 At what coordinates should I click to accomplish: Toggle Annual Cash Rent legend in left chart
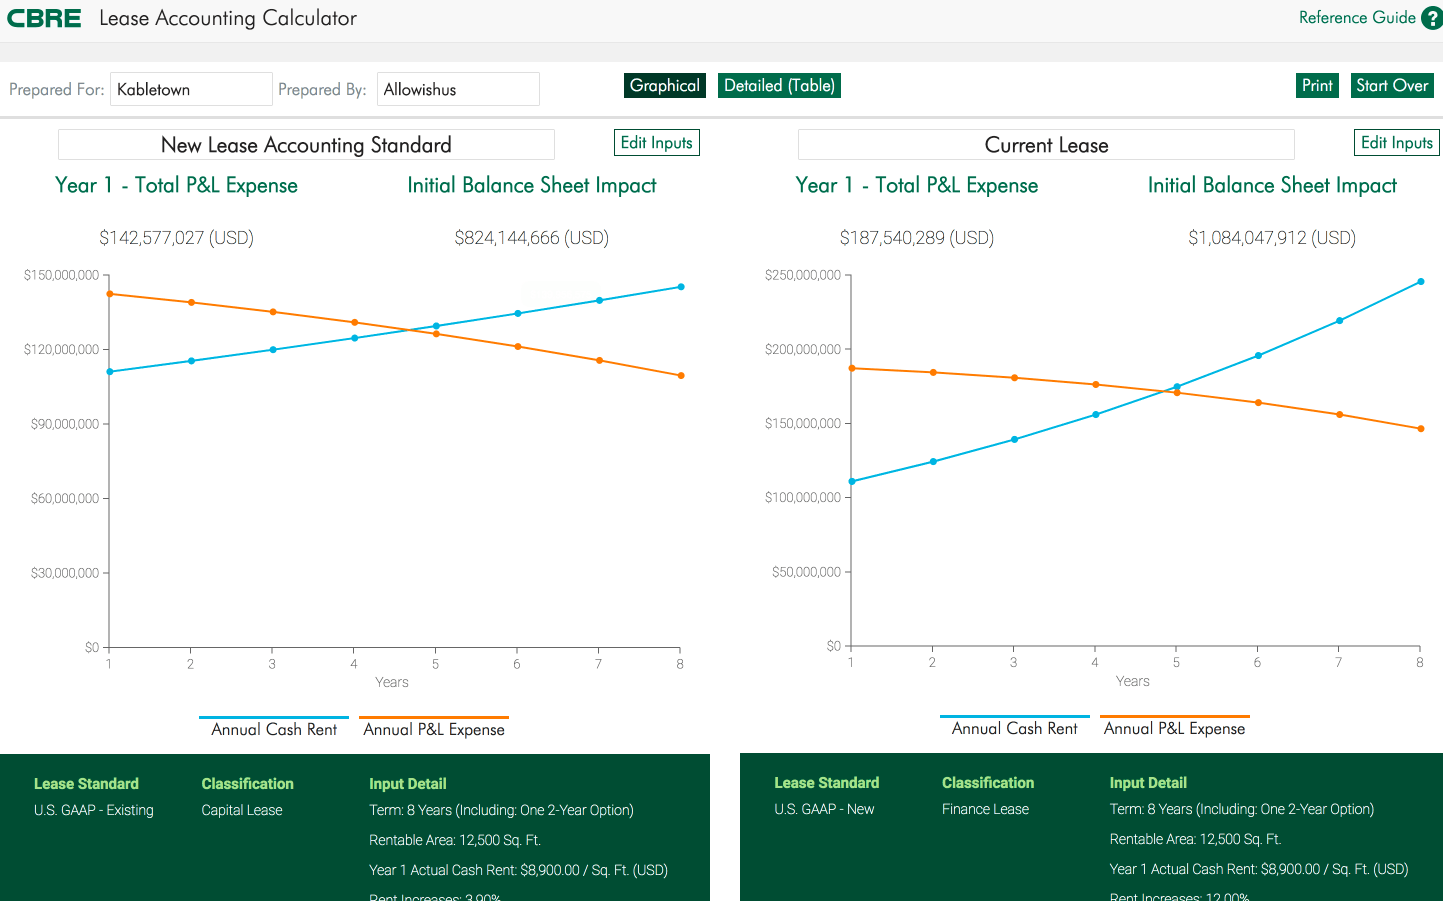coord(274,729)
